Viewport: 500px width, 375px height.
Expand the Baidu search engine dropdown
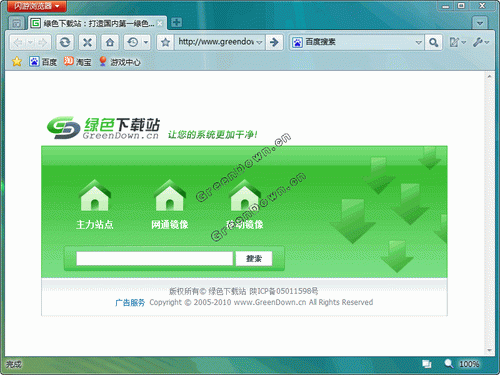419,42
